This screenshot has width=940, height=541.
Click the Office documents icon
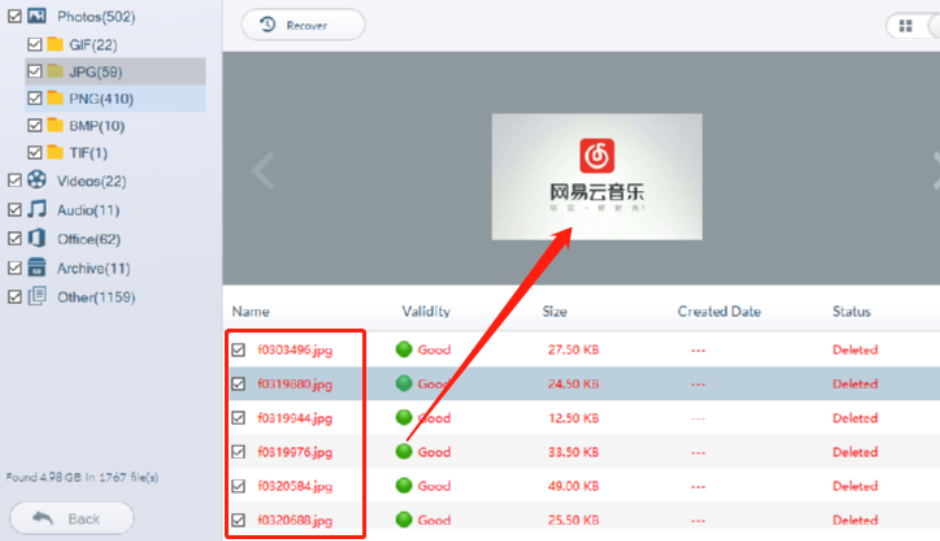pos(37,238)
